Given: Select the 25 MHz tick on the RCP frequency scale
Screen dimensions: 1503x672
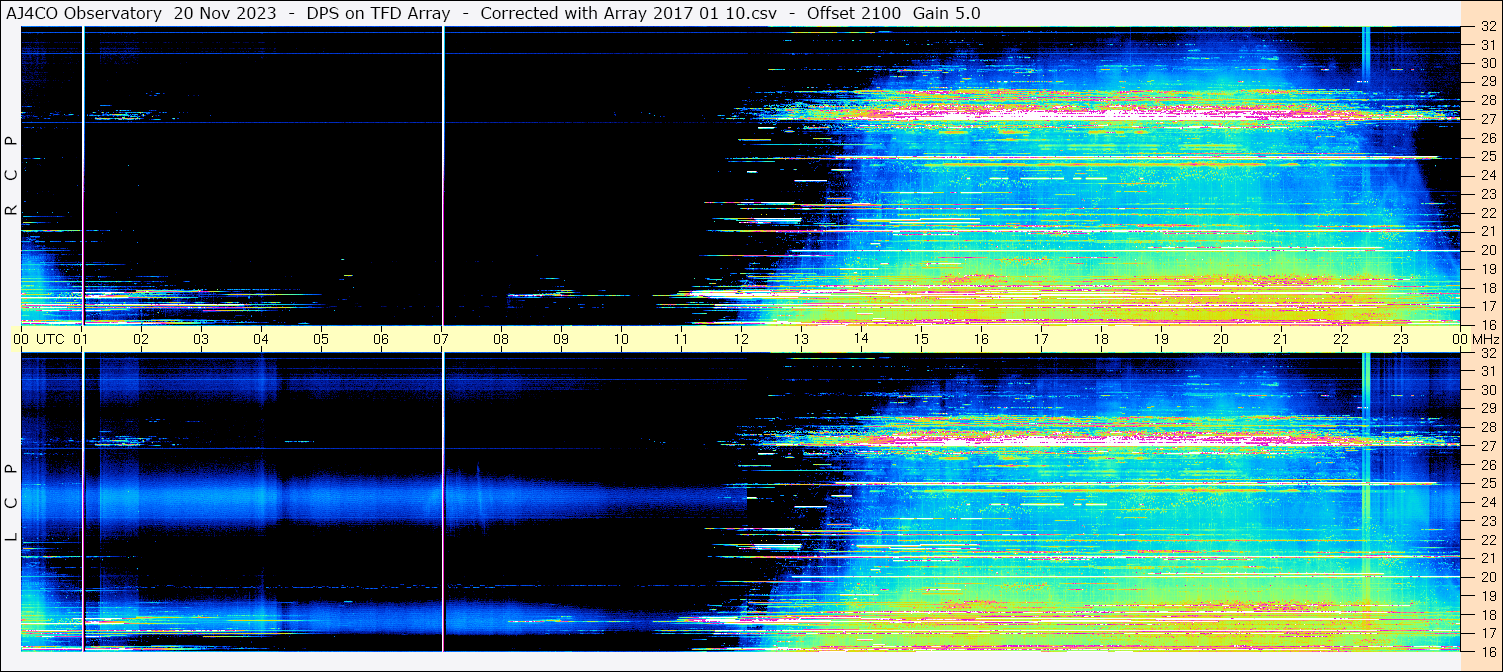Looking at the screenshot, I should click(1488, 156).
